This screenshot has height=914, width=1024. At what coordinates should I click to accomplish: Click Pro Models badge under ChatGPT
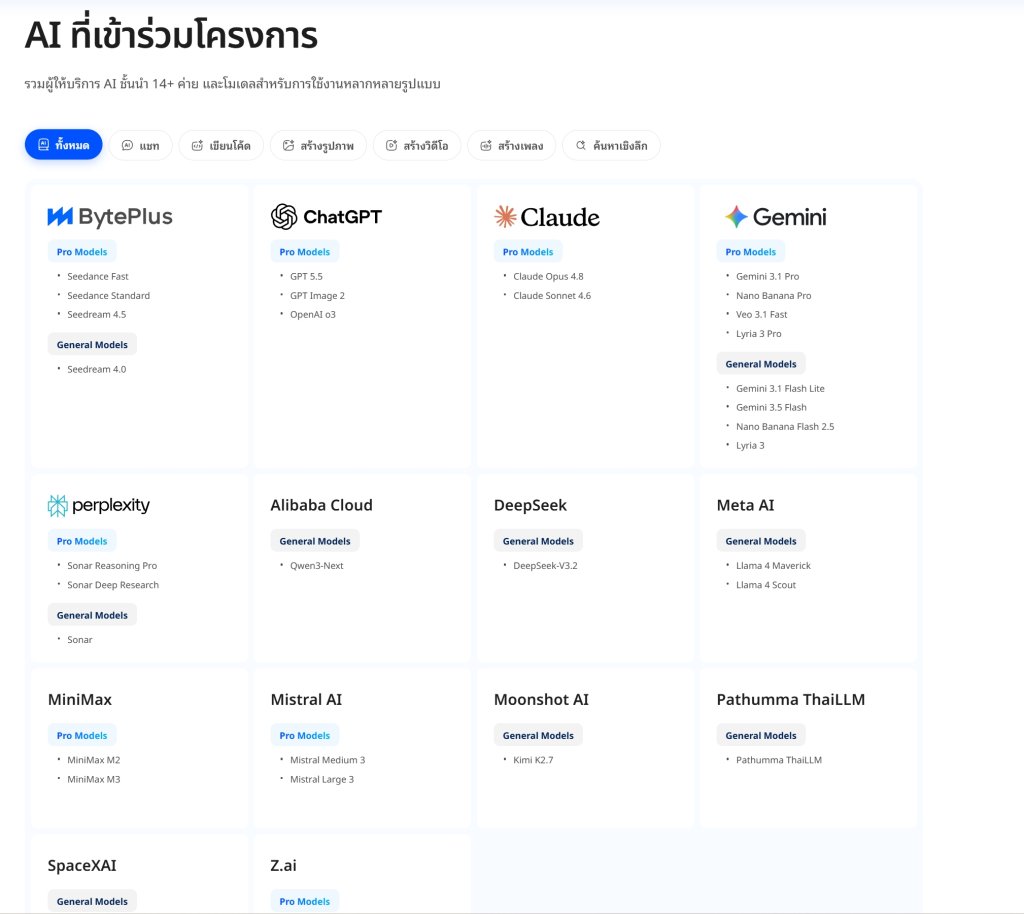tap(304, 252)
